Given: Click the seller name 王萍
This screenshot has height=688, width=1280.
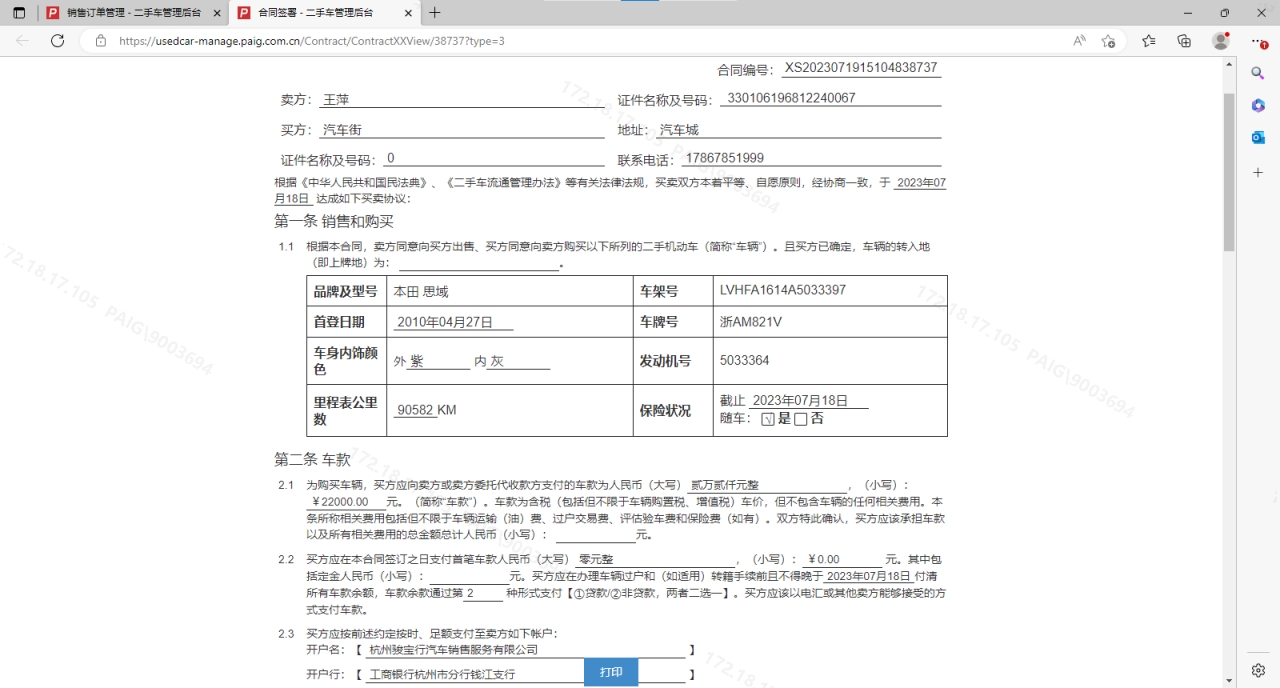Looking at the screenshot, I should (336, 100).
